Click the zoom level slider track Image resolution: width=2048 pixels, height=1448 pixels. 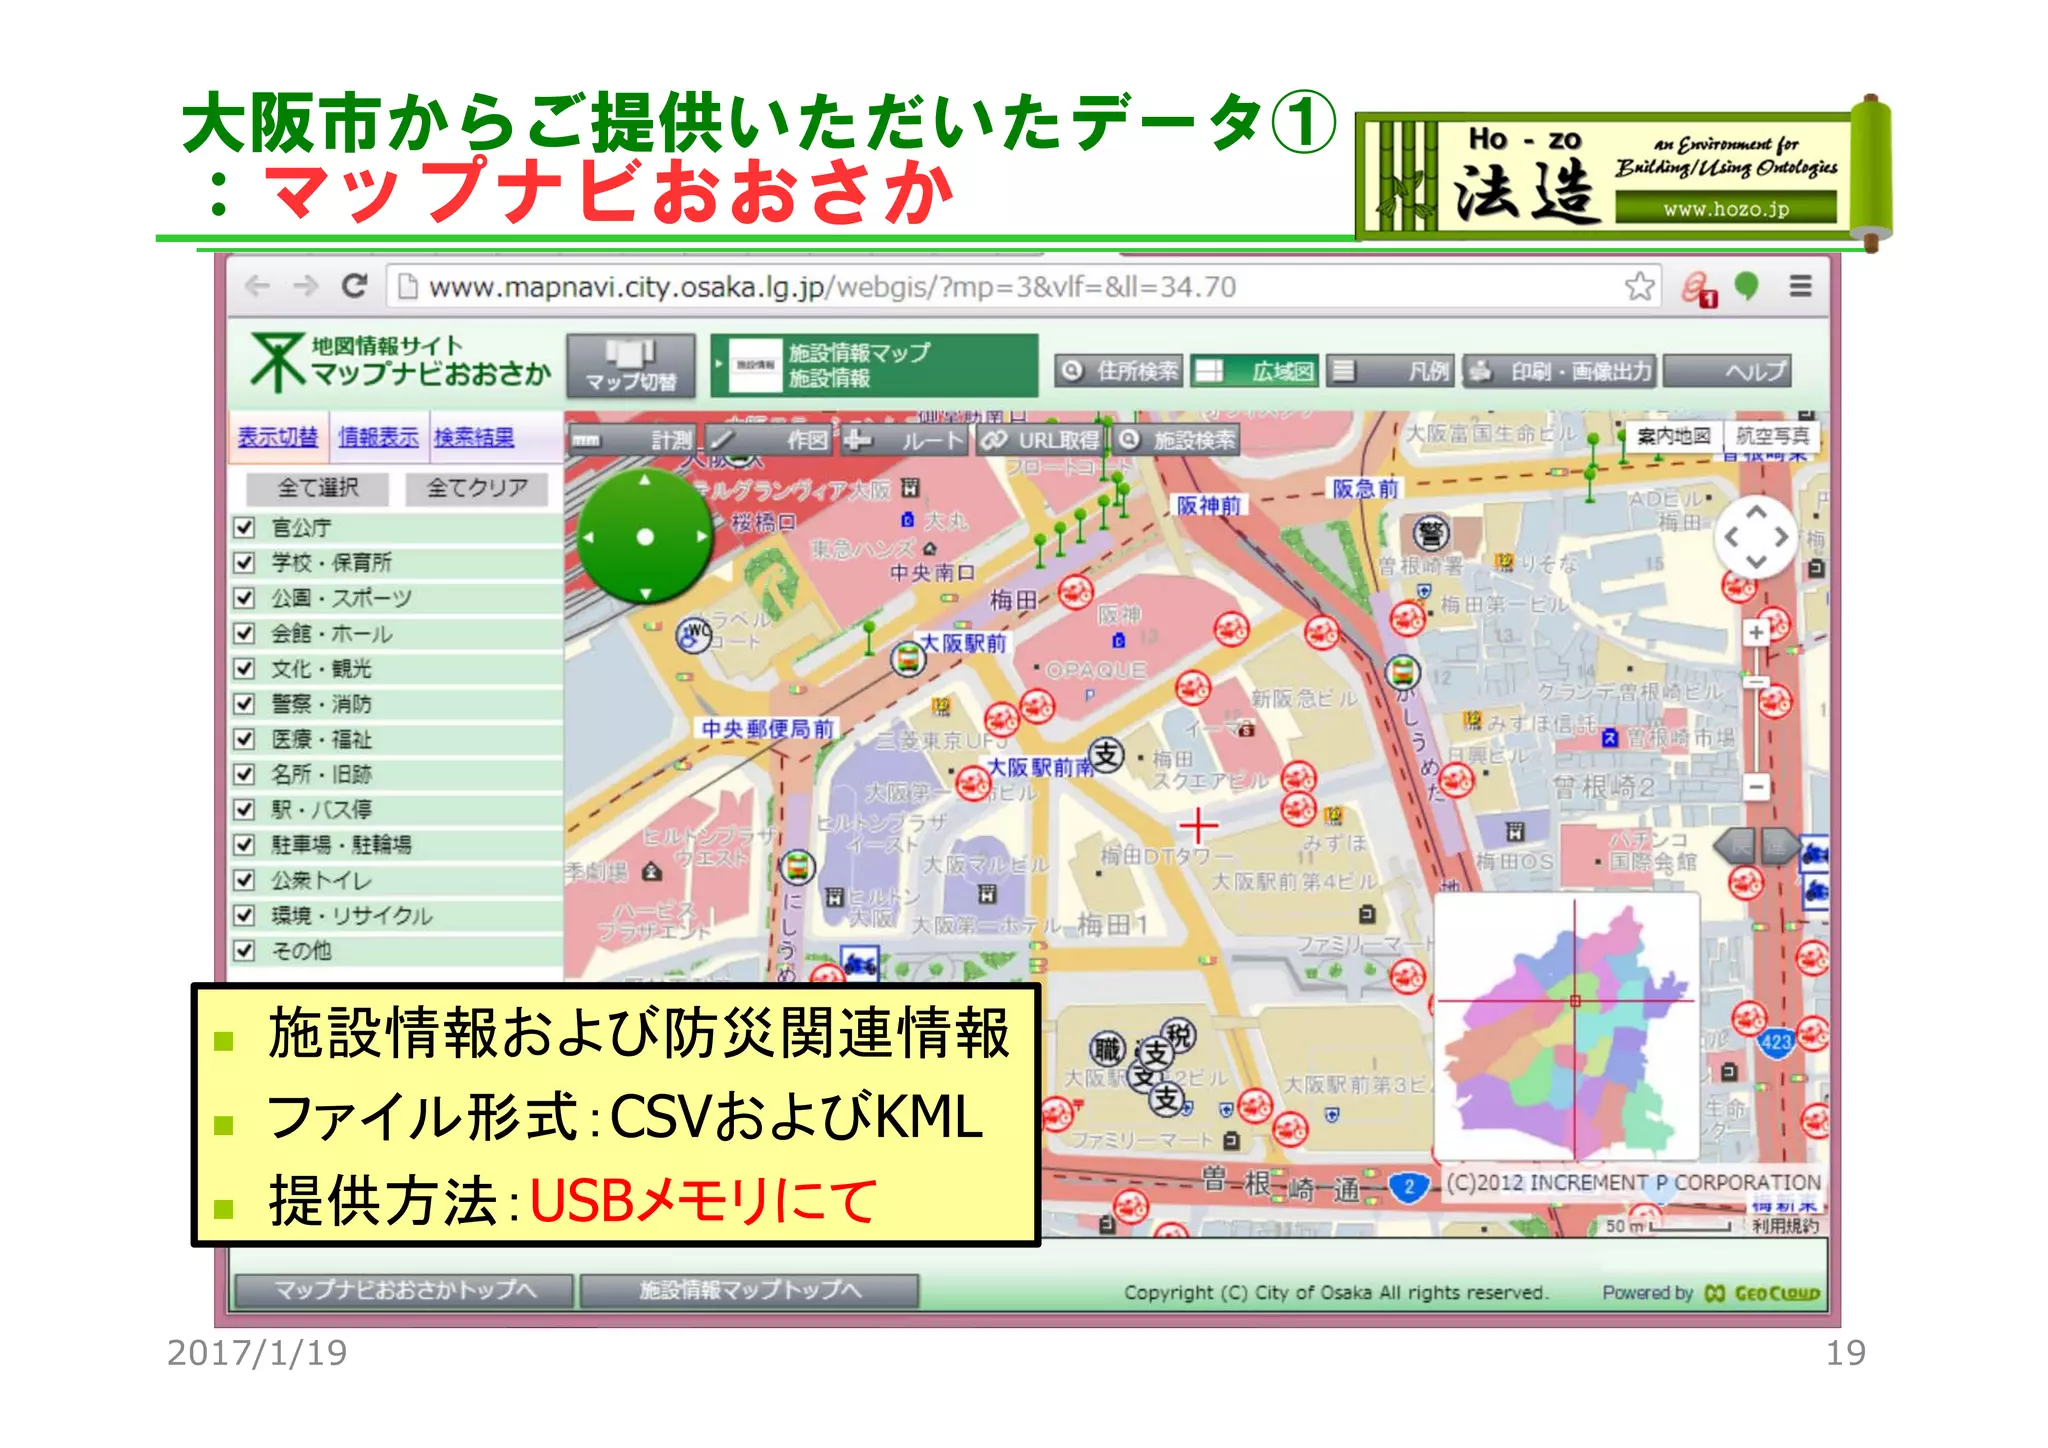tap(1756, 709)
